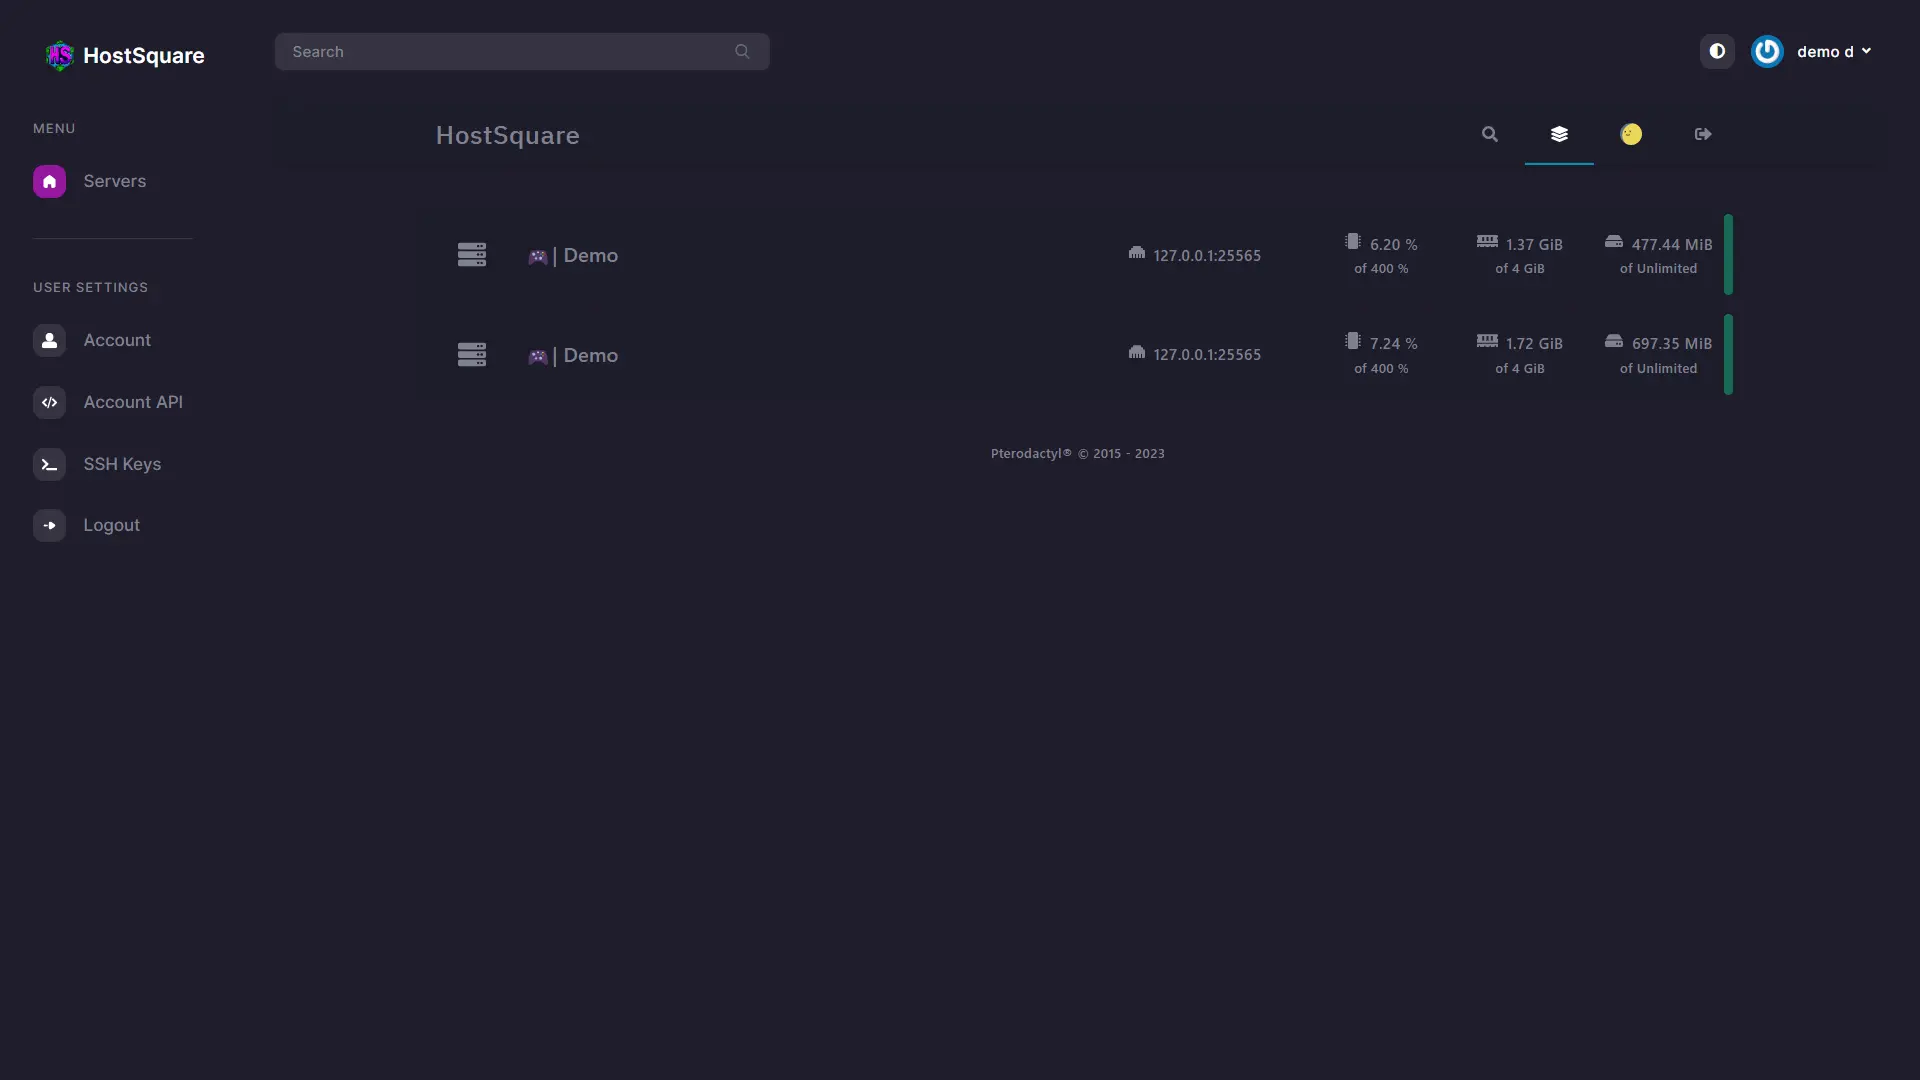The height and width of the screenshot is (1080, 1920).
Task: Open the layers stack icon tab
Action: point(1558,134)
